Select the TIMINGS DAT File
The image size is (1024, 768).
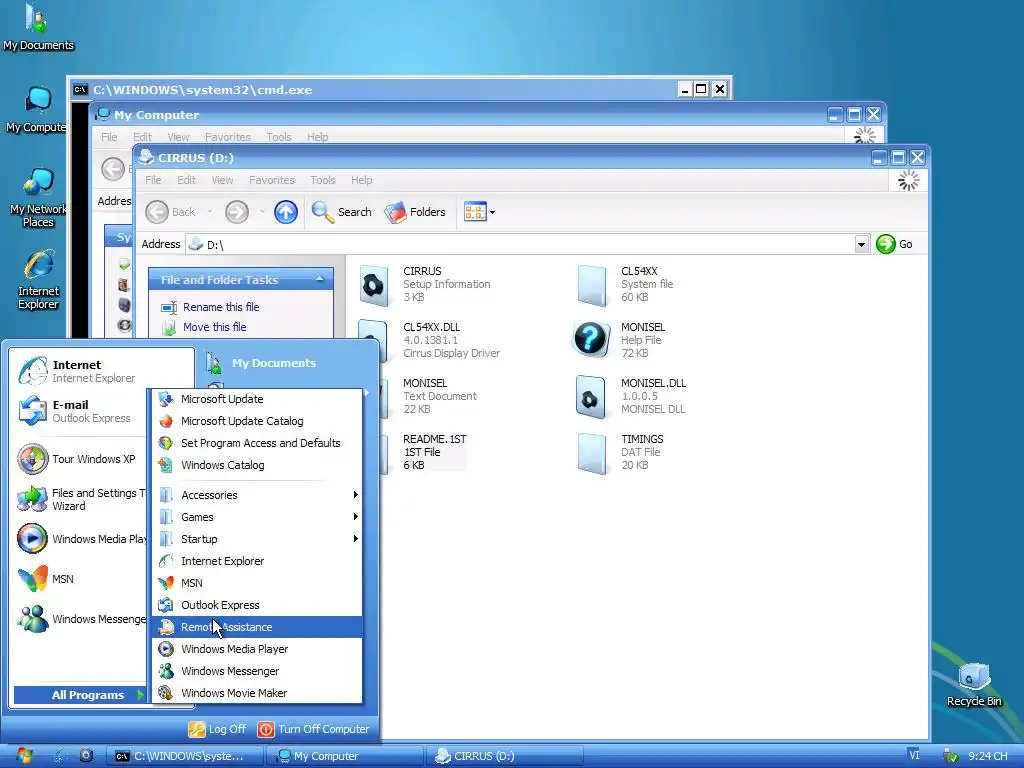(620, 453)
